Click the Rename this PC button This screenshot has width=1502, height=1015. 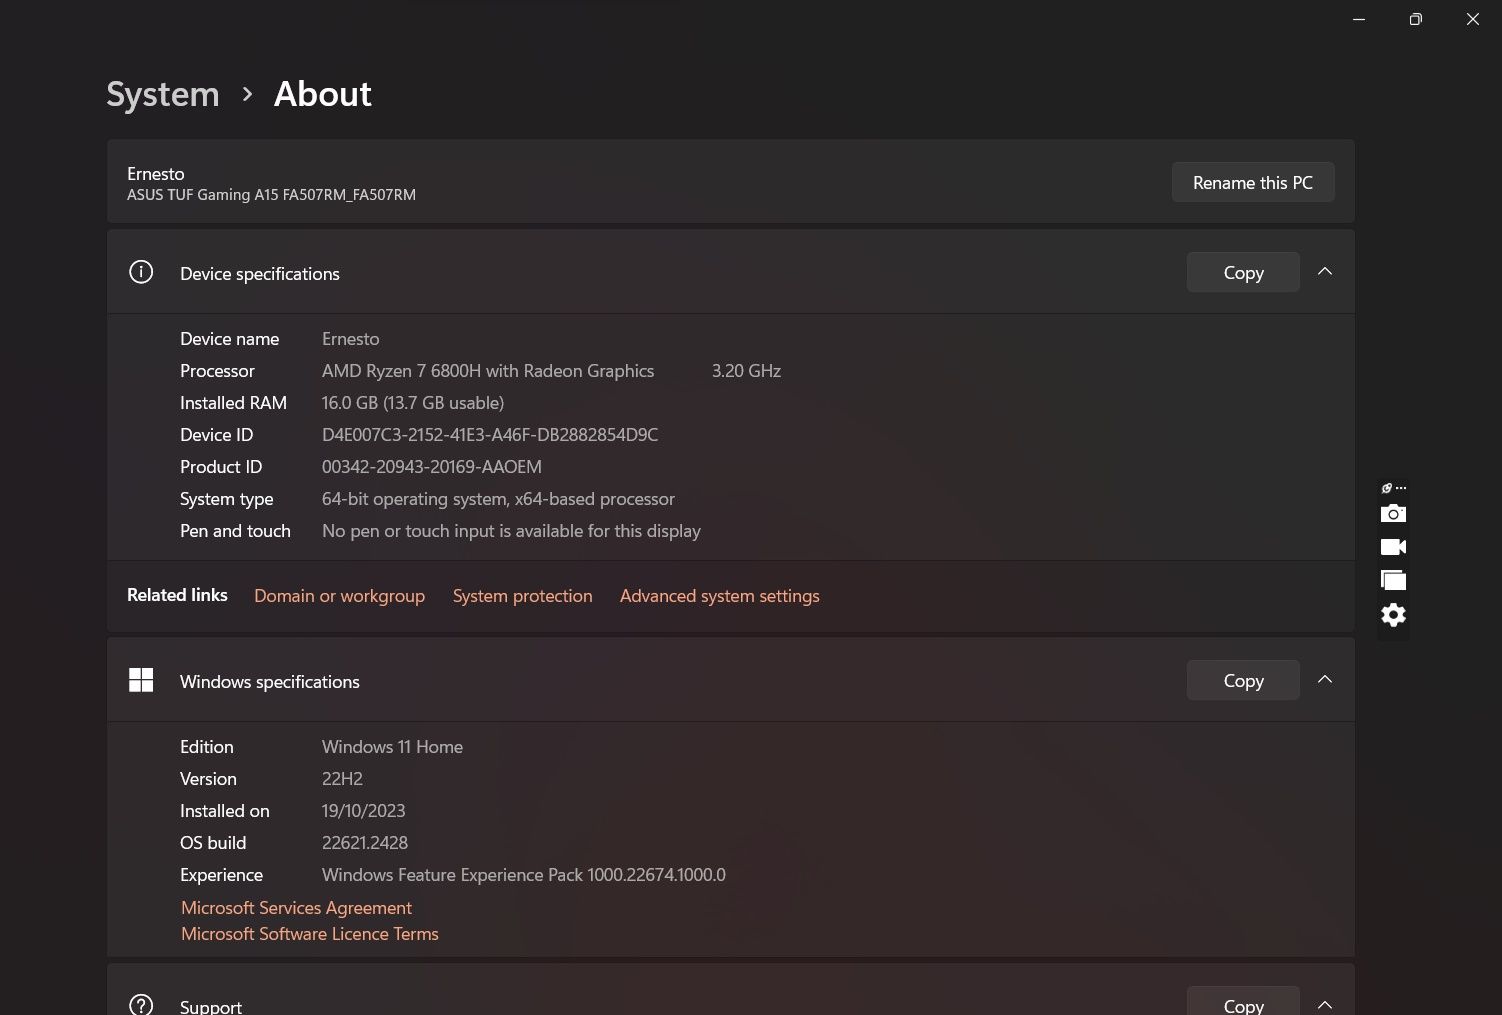coord(1253,182)
